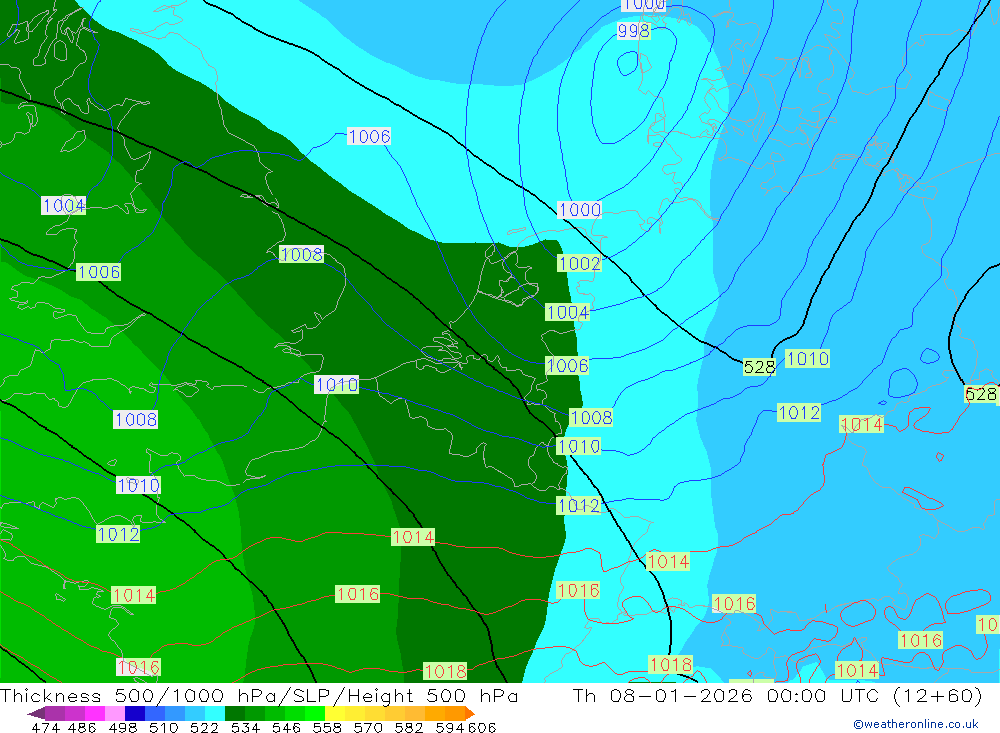Click the legend value 498
The image size is (1000, 733).
click(x=123, y=727)
